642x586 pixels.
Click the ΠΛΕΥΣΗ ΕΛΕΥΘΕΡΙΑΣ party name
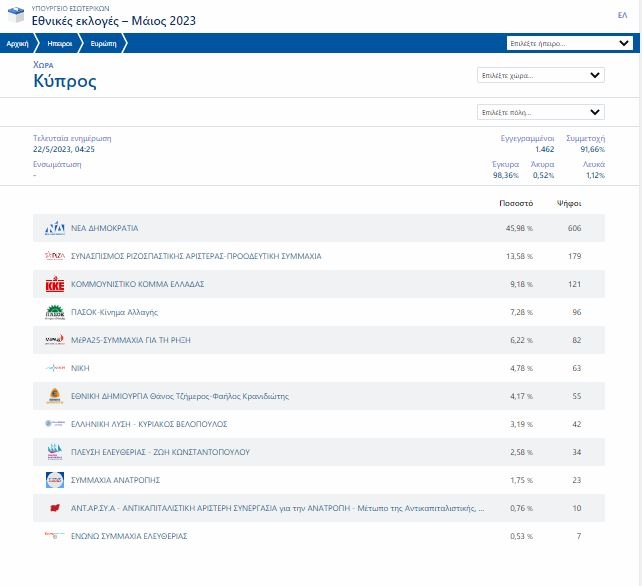[160, 452]
